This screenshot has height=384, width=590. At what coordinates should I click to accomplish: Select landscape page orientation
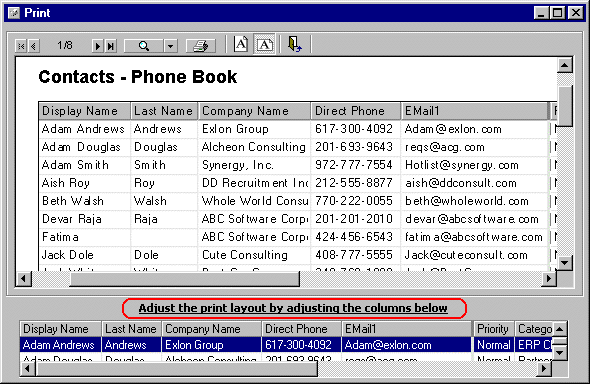point(265,44)
